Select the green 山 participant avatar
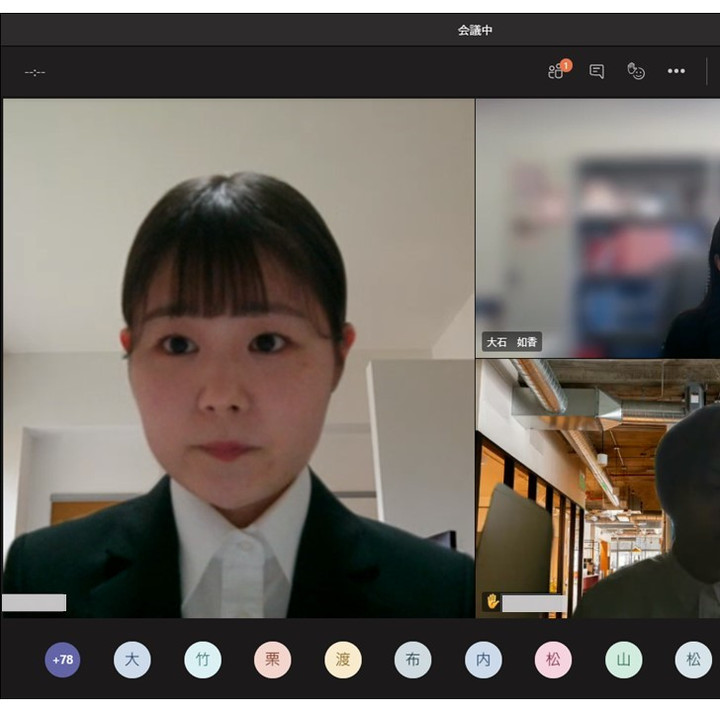This screenshot has height=712, width=720. coord(623,660)
